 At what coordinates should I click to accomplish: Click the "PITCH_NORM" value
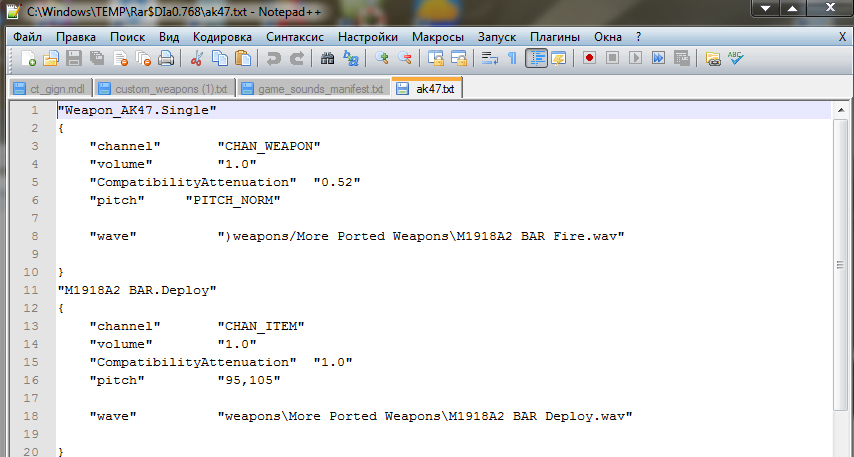coord(233,200)
